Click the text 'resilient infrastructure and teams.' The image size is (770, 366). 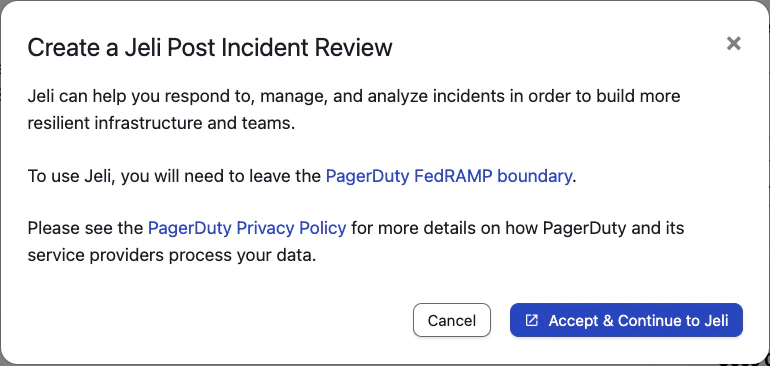(x=161, y=123)
